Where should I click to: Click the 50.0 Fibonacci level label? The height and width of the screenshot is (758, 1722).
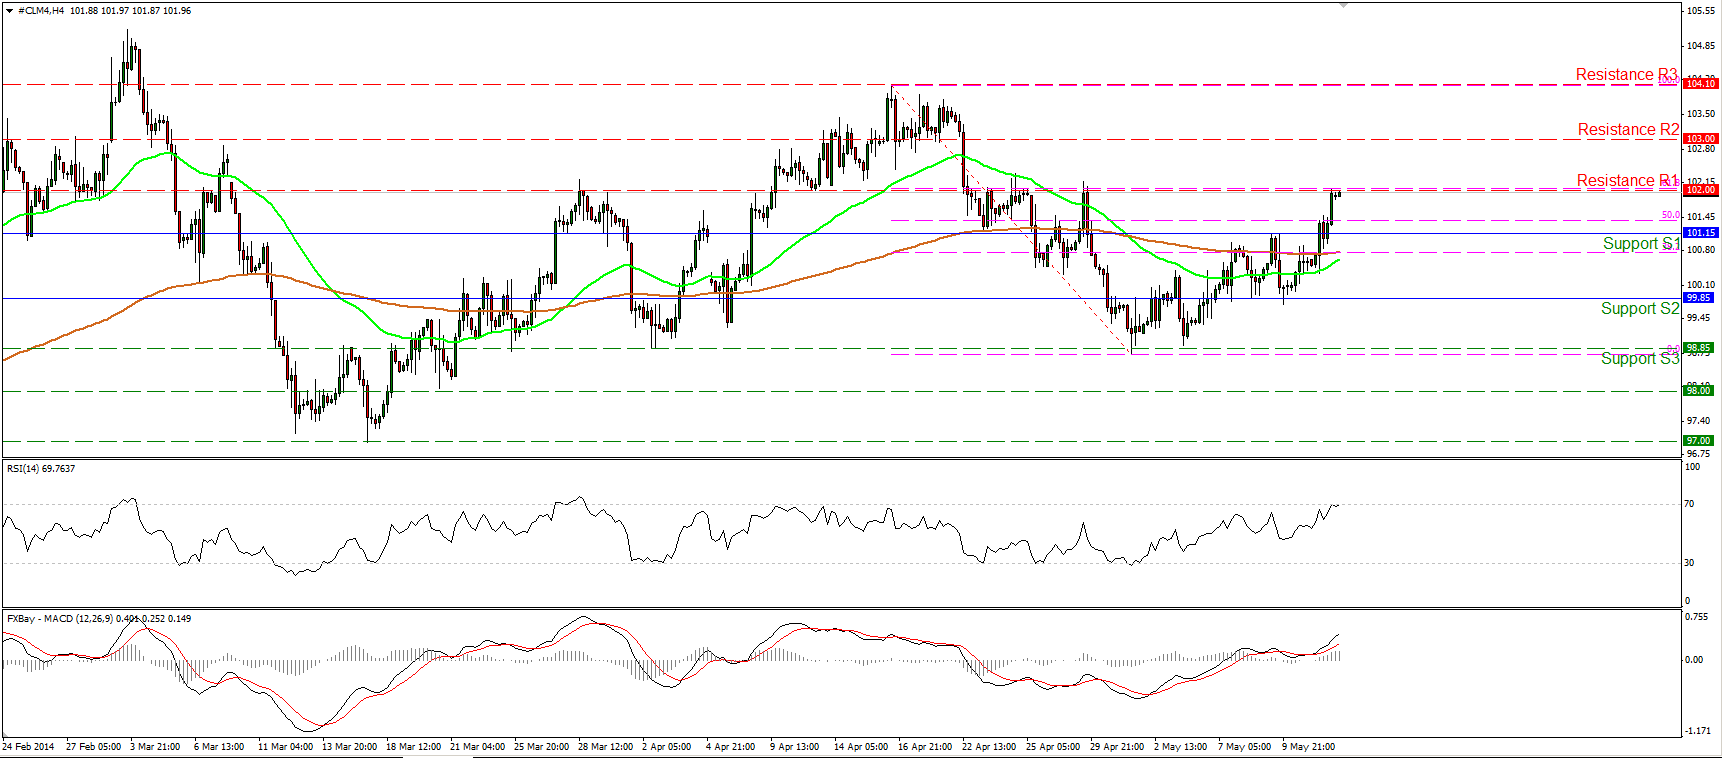1670,216
